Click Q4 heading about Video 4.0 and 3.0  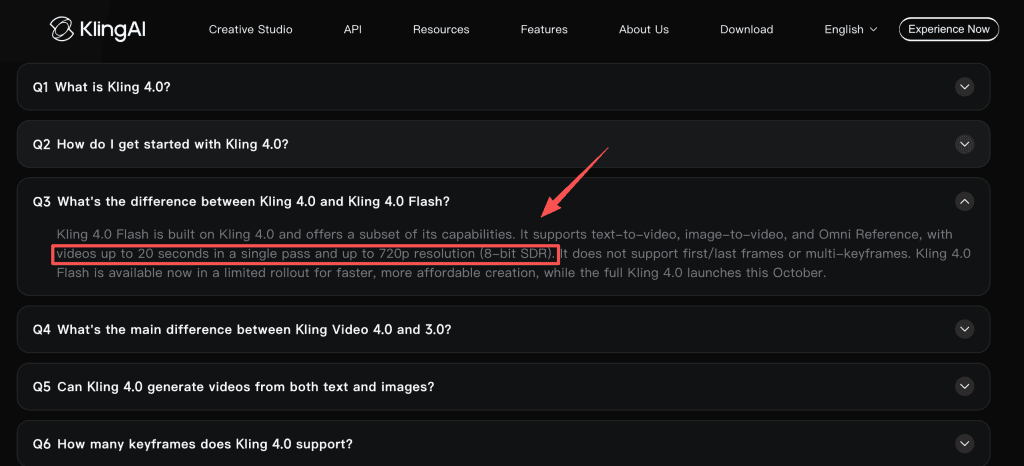[x=242, y=329]
